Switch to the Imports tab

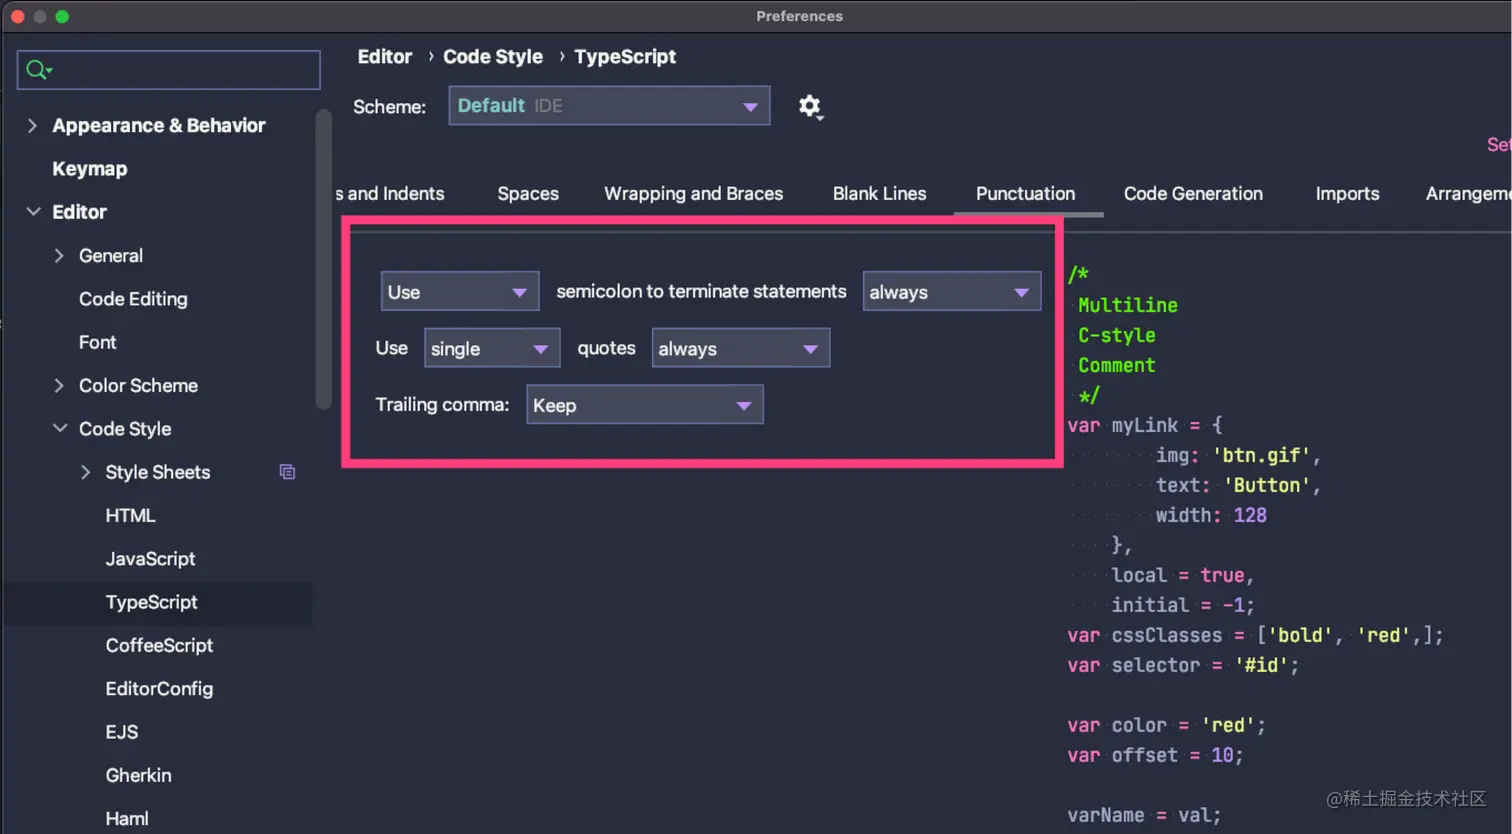1347,194
